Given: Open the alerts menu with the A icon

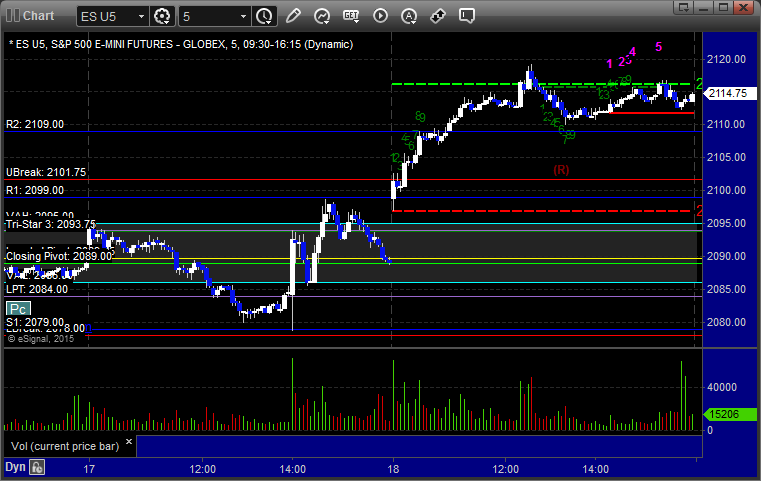Looking at the screenshot, I should coord(409,16).
